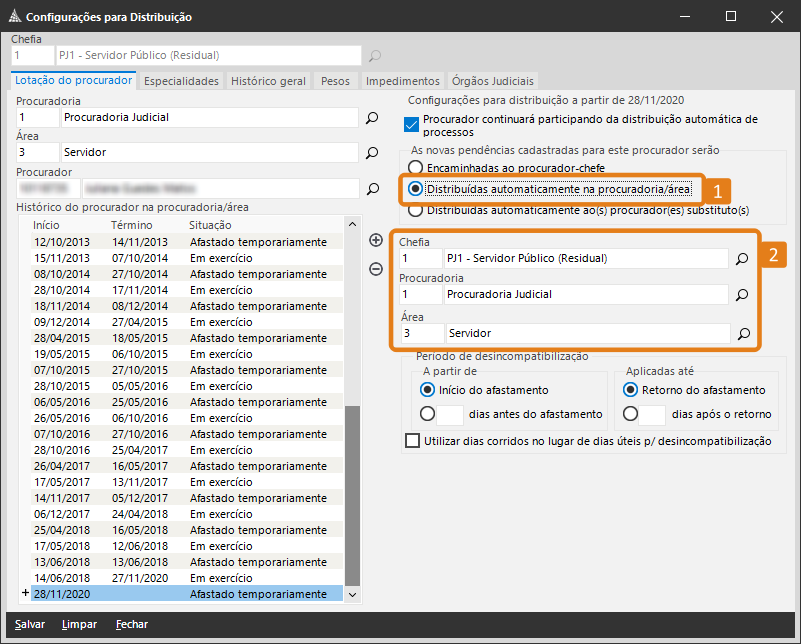The height and width of the screenshot is (644, 801).
Task: Enable Utilizar dias corridos checkbox
Action: tap(413, 441)
